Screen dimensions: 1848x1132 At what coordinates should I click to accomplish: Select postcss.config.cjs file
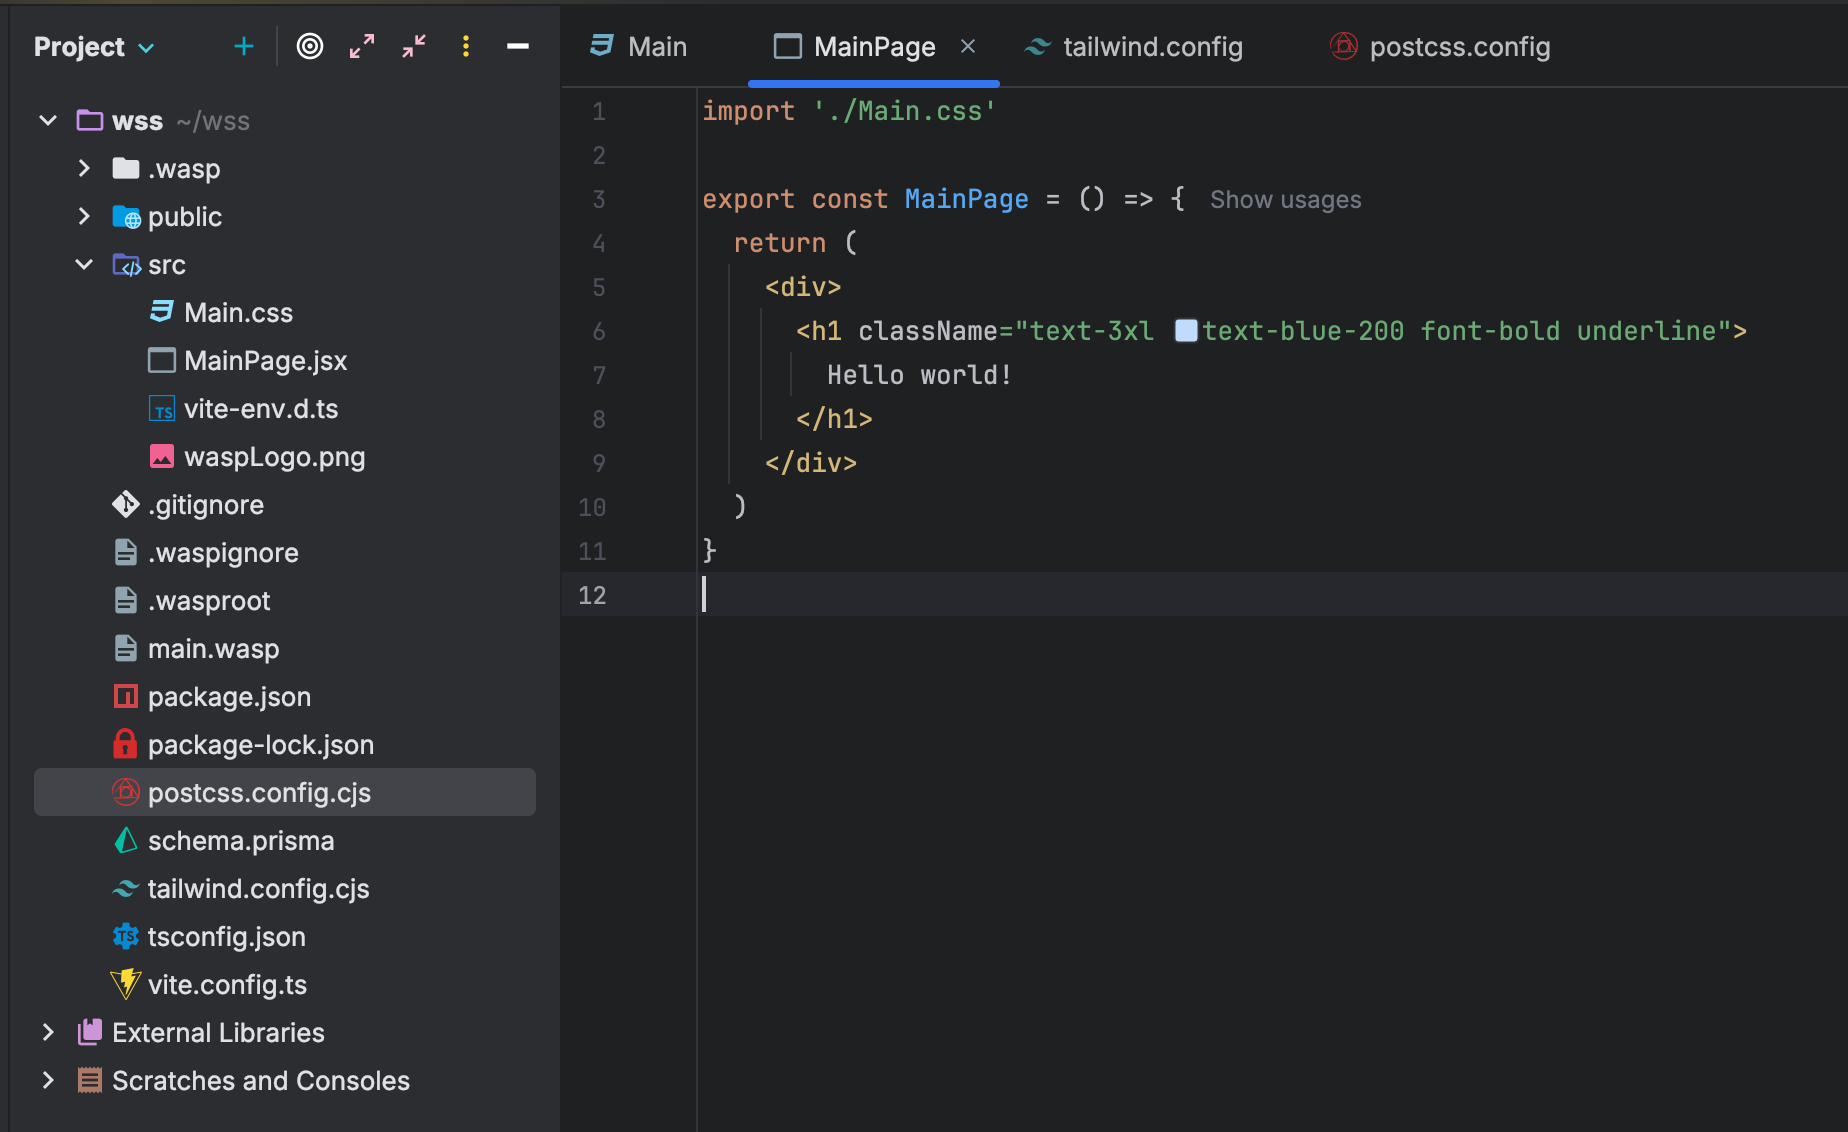[285, 792]
